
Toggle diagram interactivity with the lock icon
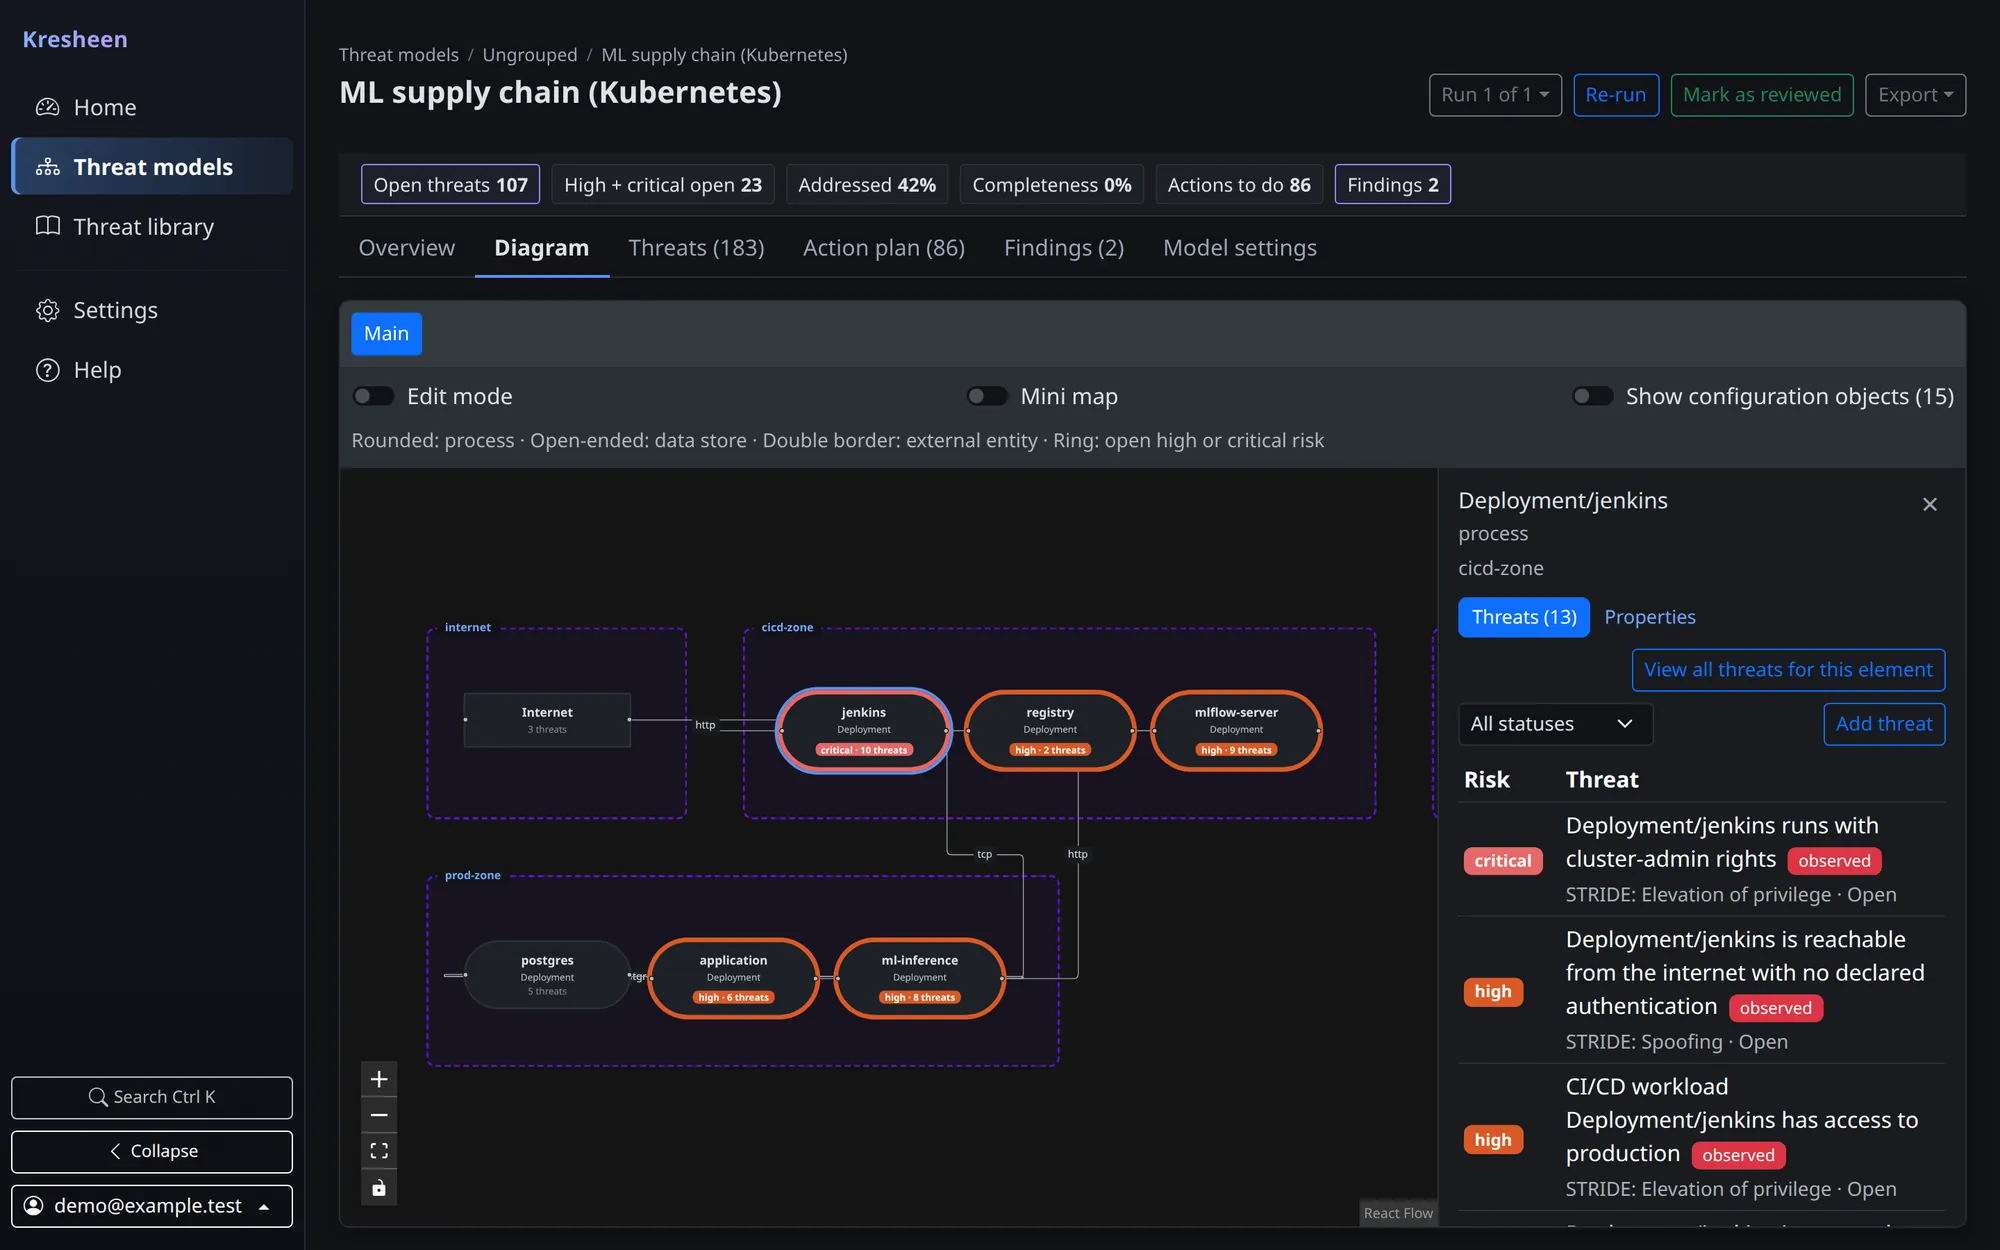tap(379, 1188)
